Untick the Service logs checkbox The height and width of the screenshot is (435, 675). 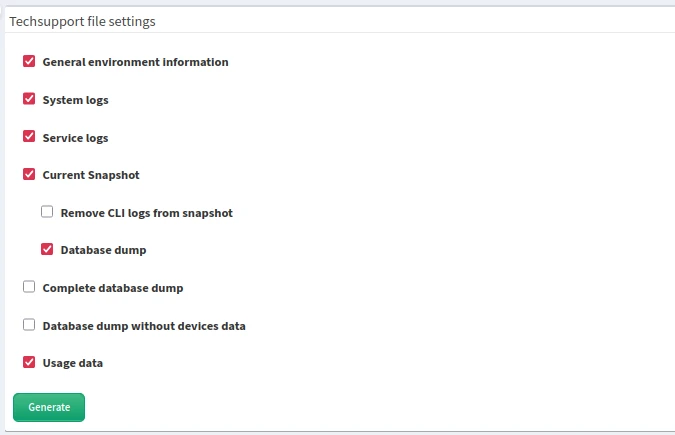pyautogui.click(x=29, y=137)
